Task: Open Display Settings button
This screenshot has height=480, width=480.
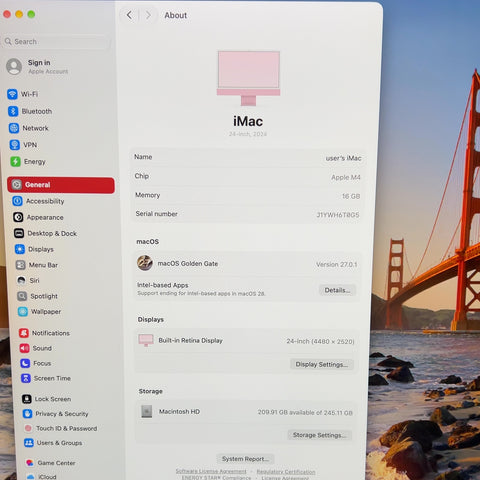Action: (322, 364)
